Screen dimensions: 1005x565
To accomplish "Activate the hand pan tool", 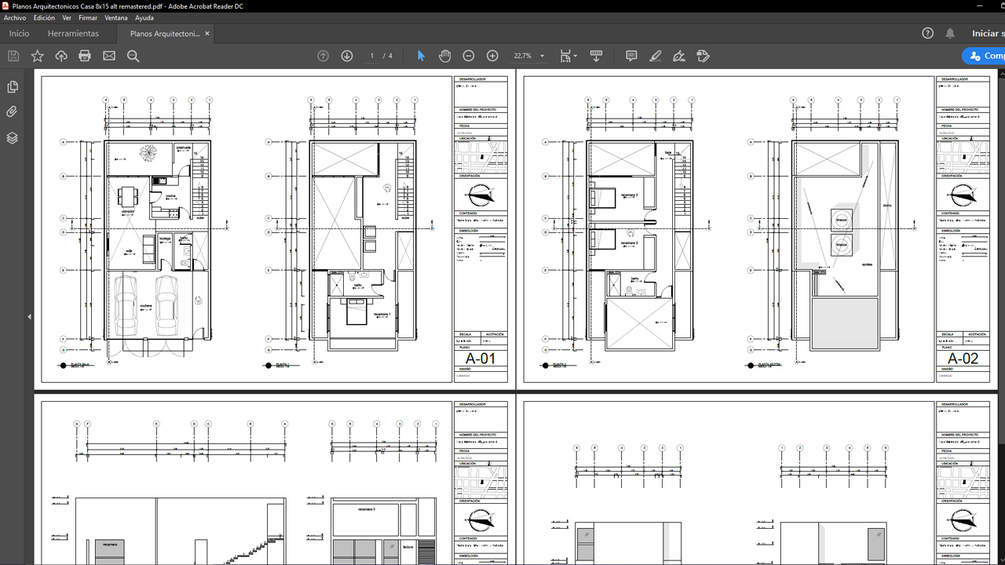I will tap(445, 56).
